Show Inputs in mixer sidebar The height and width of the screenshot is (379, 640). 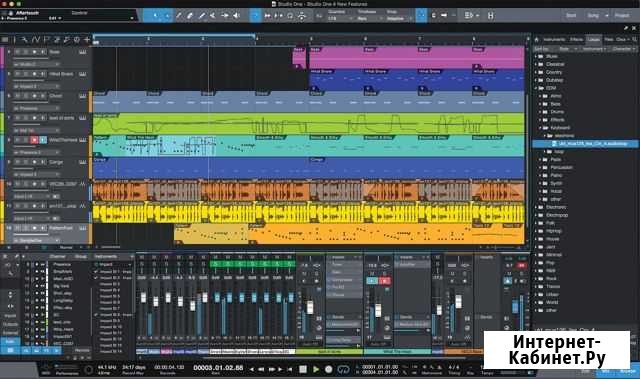[x=10, y=316]
